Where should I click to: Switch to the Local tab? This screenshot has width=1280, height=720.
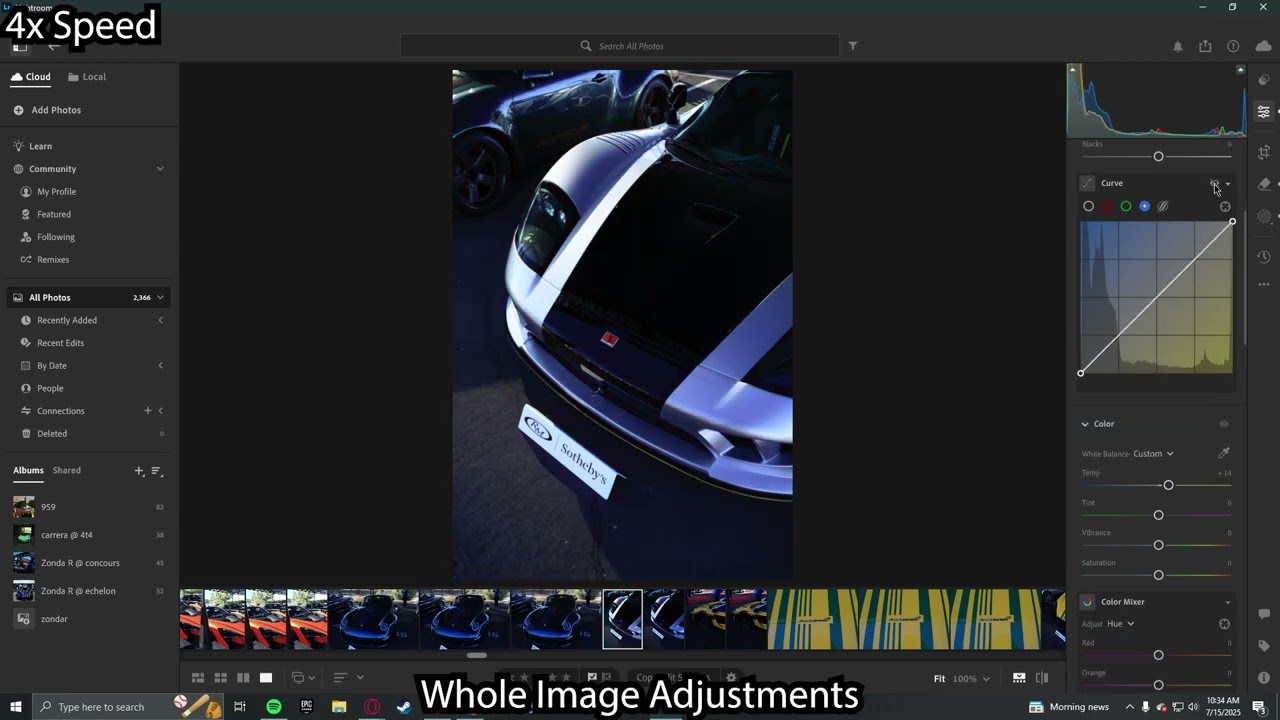87,77
